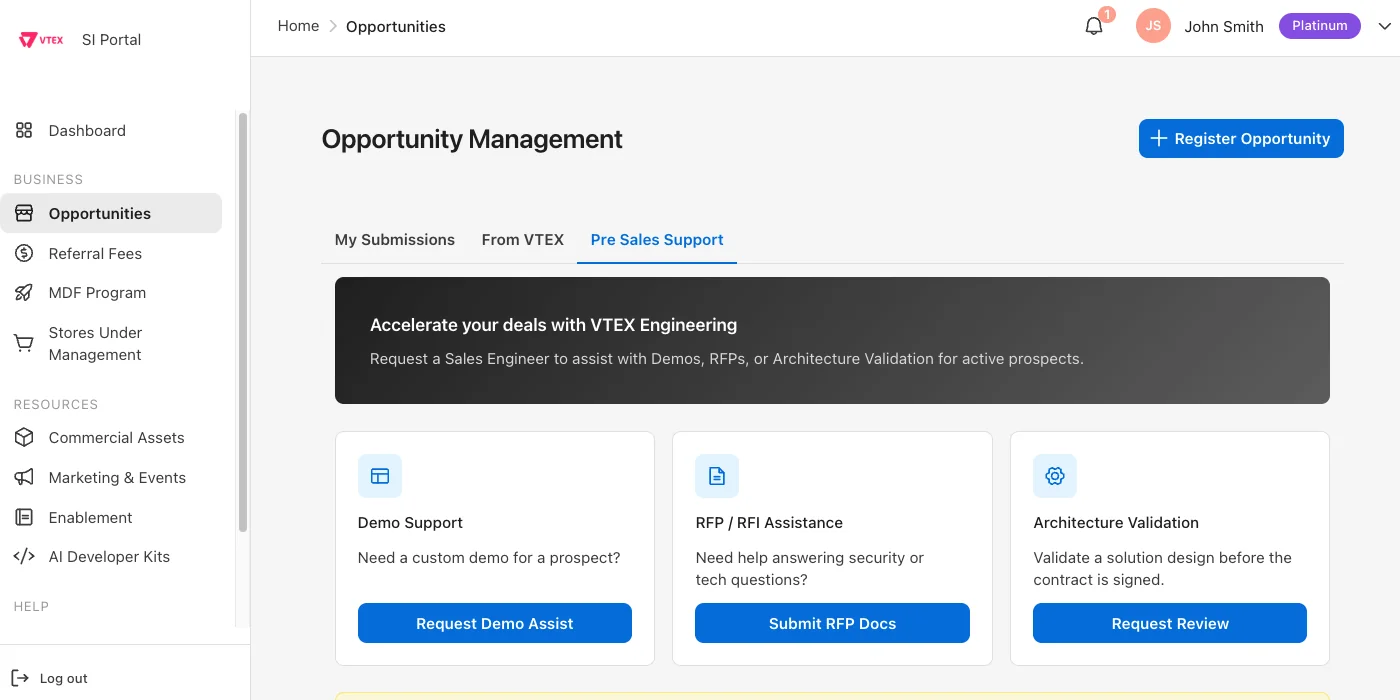
Task: Click the breadcrumb chevron separator
Action: click(x=333, y=26)
